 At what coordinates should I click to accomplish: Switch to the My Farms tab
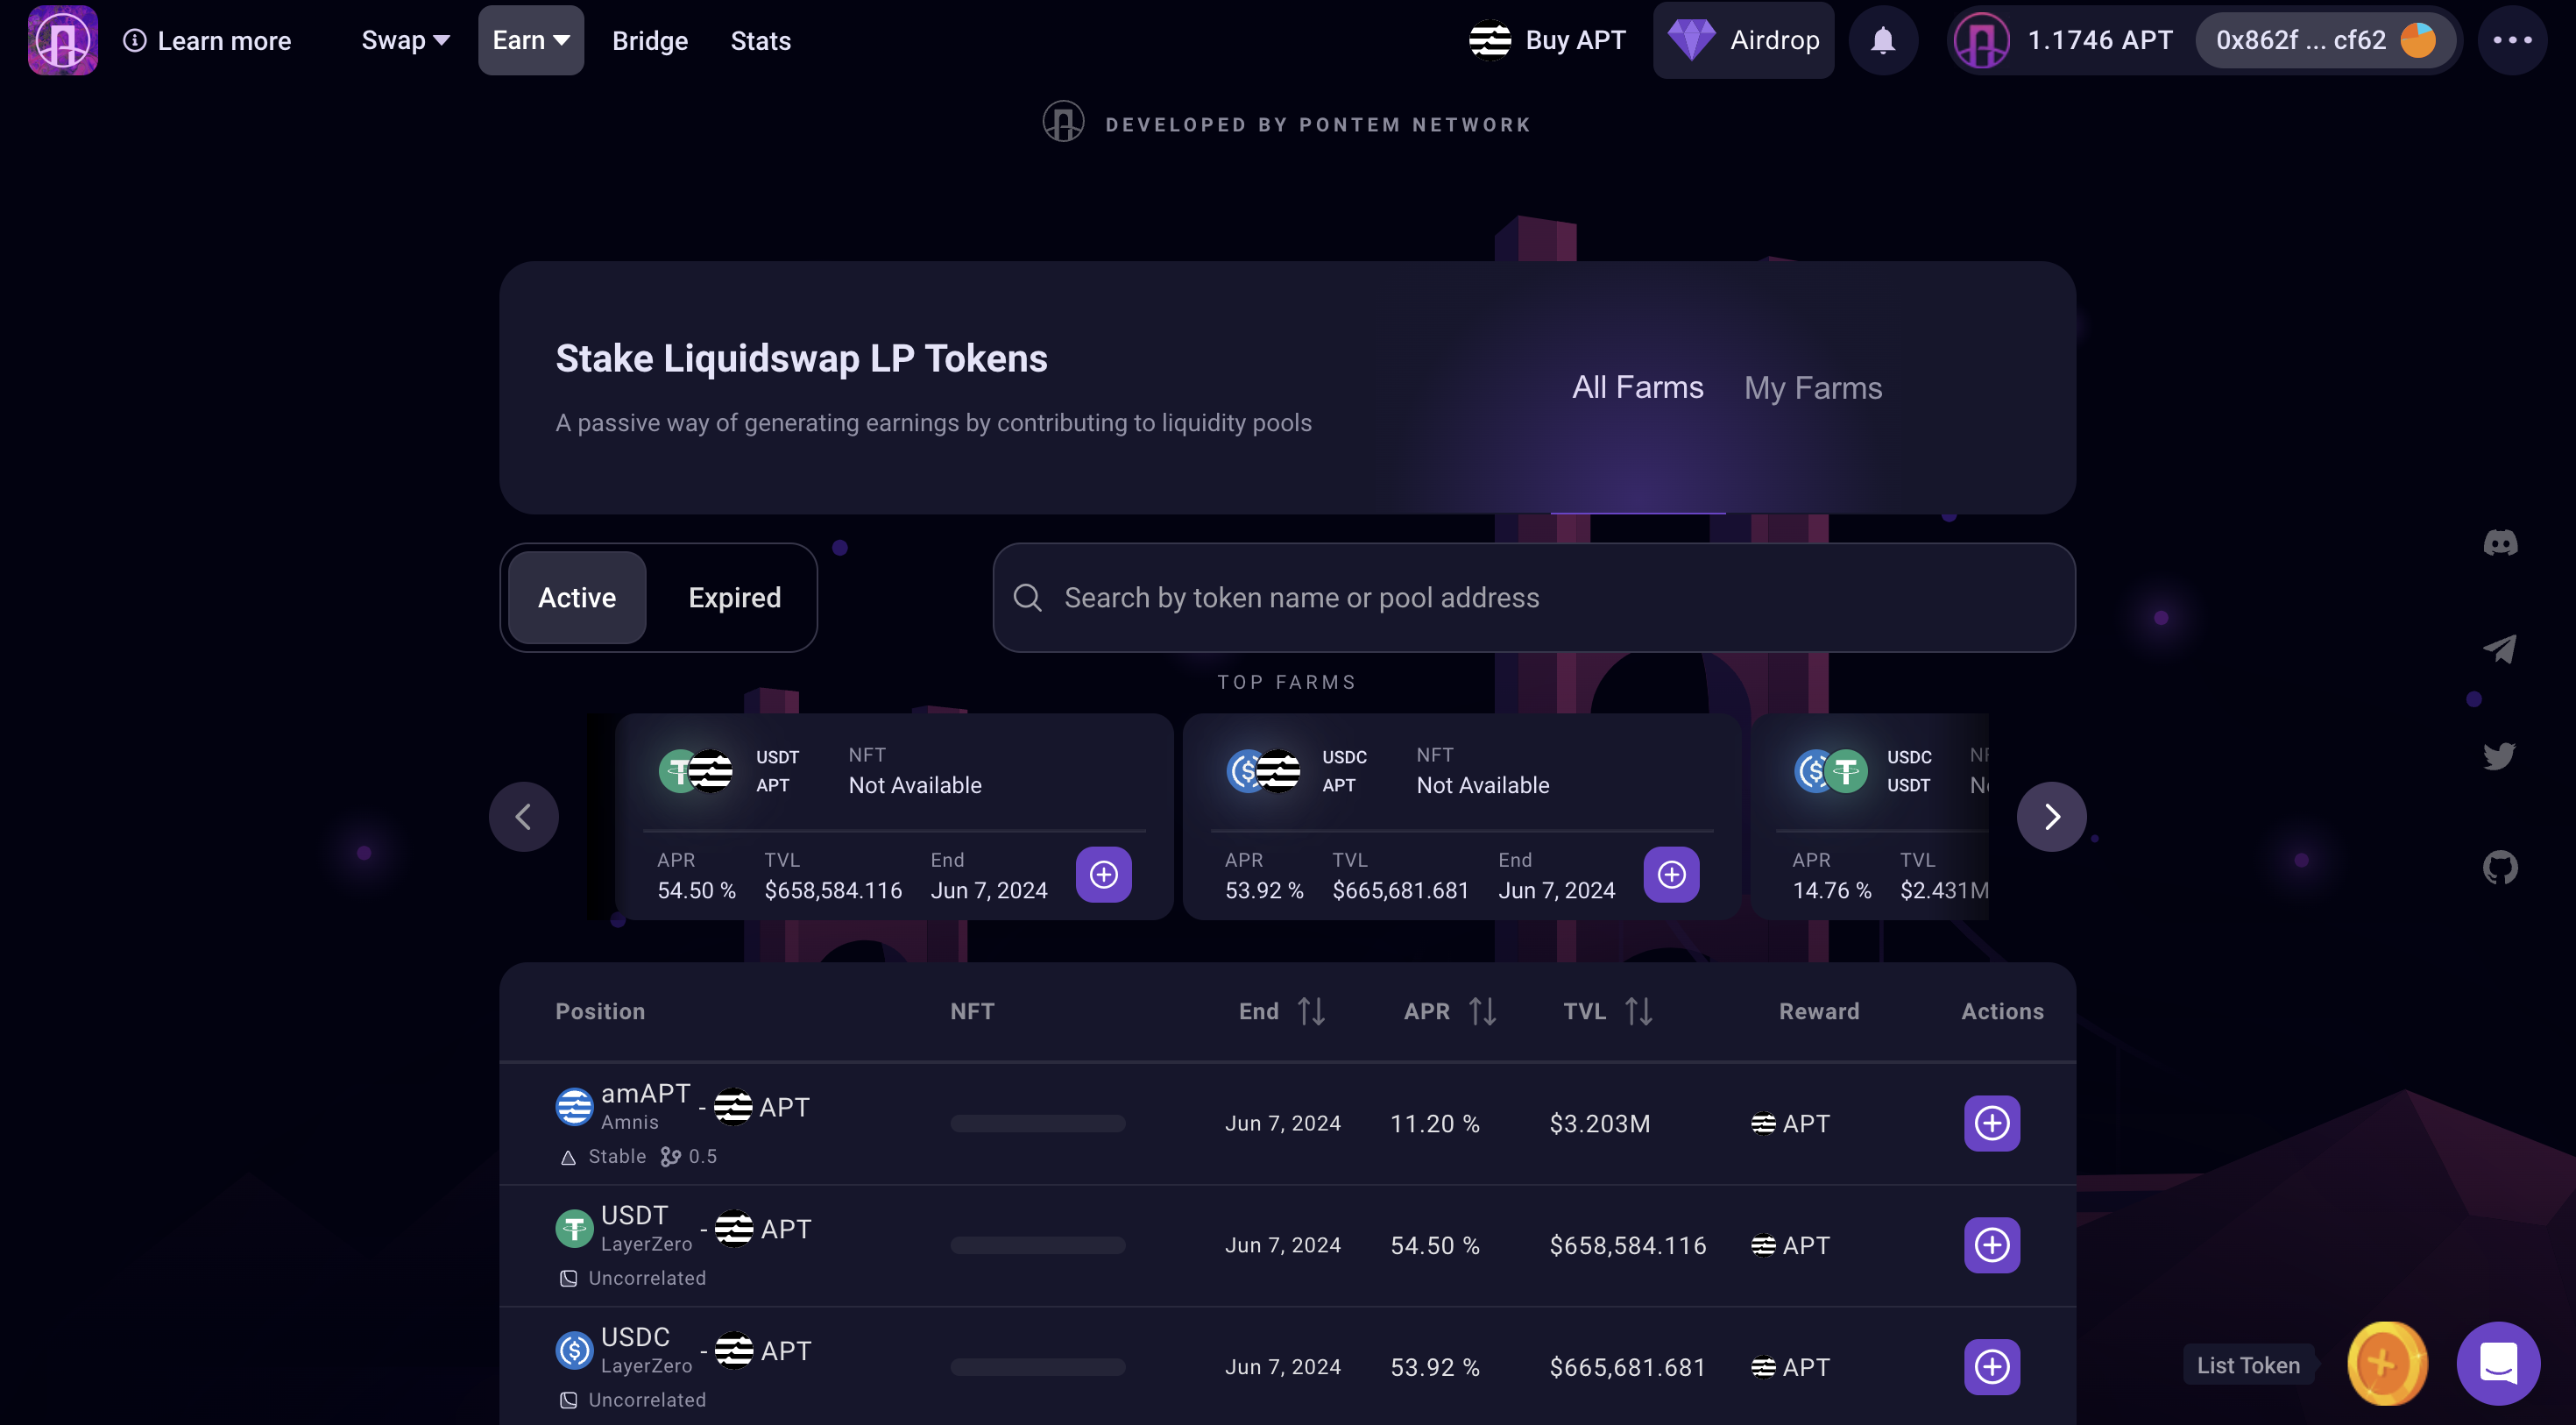[1812, 388]
